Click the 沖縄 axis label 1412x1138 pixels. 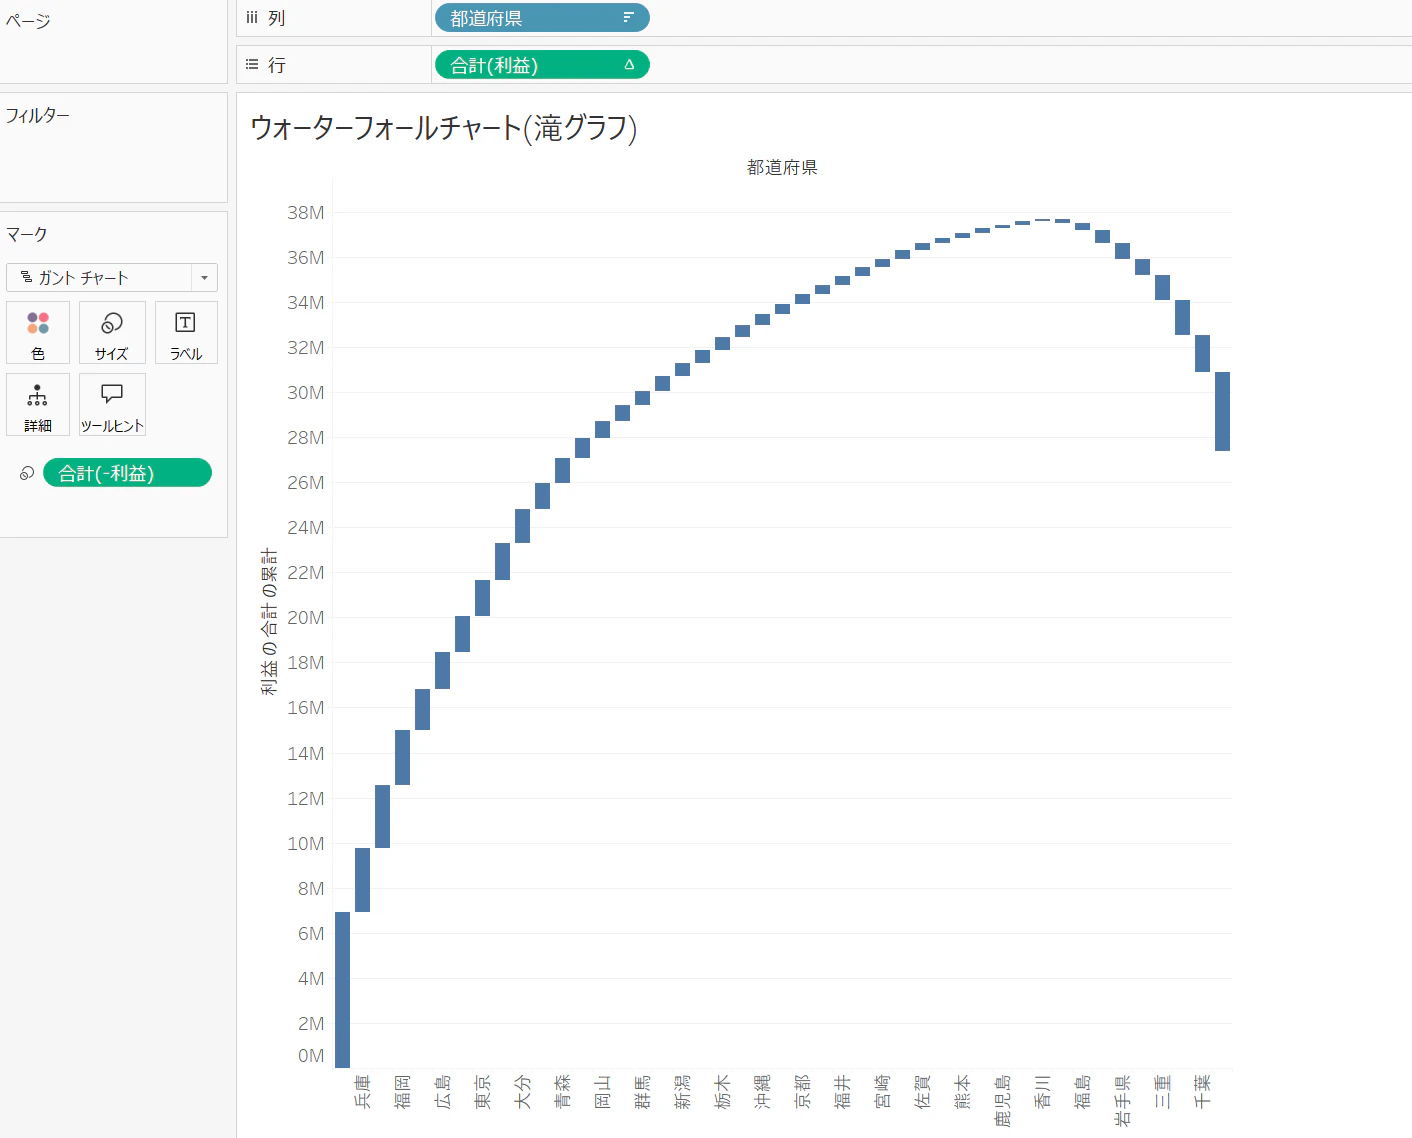pos(762,1091)
